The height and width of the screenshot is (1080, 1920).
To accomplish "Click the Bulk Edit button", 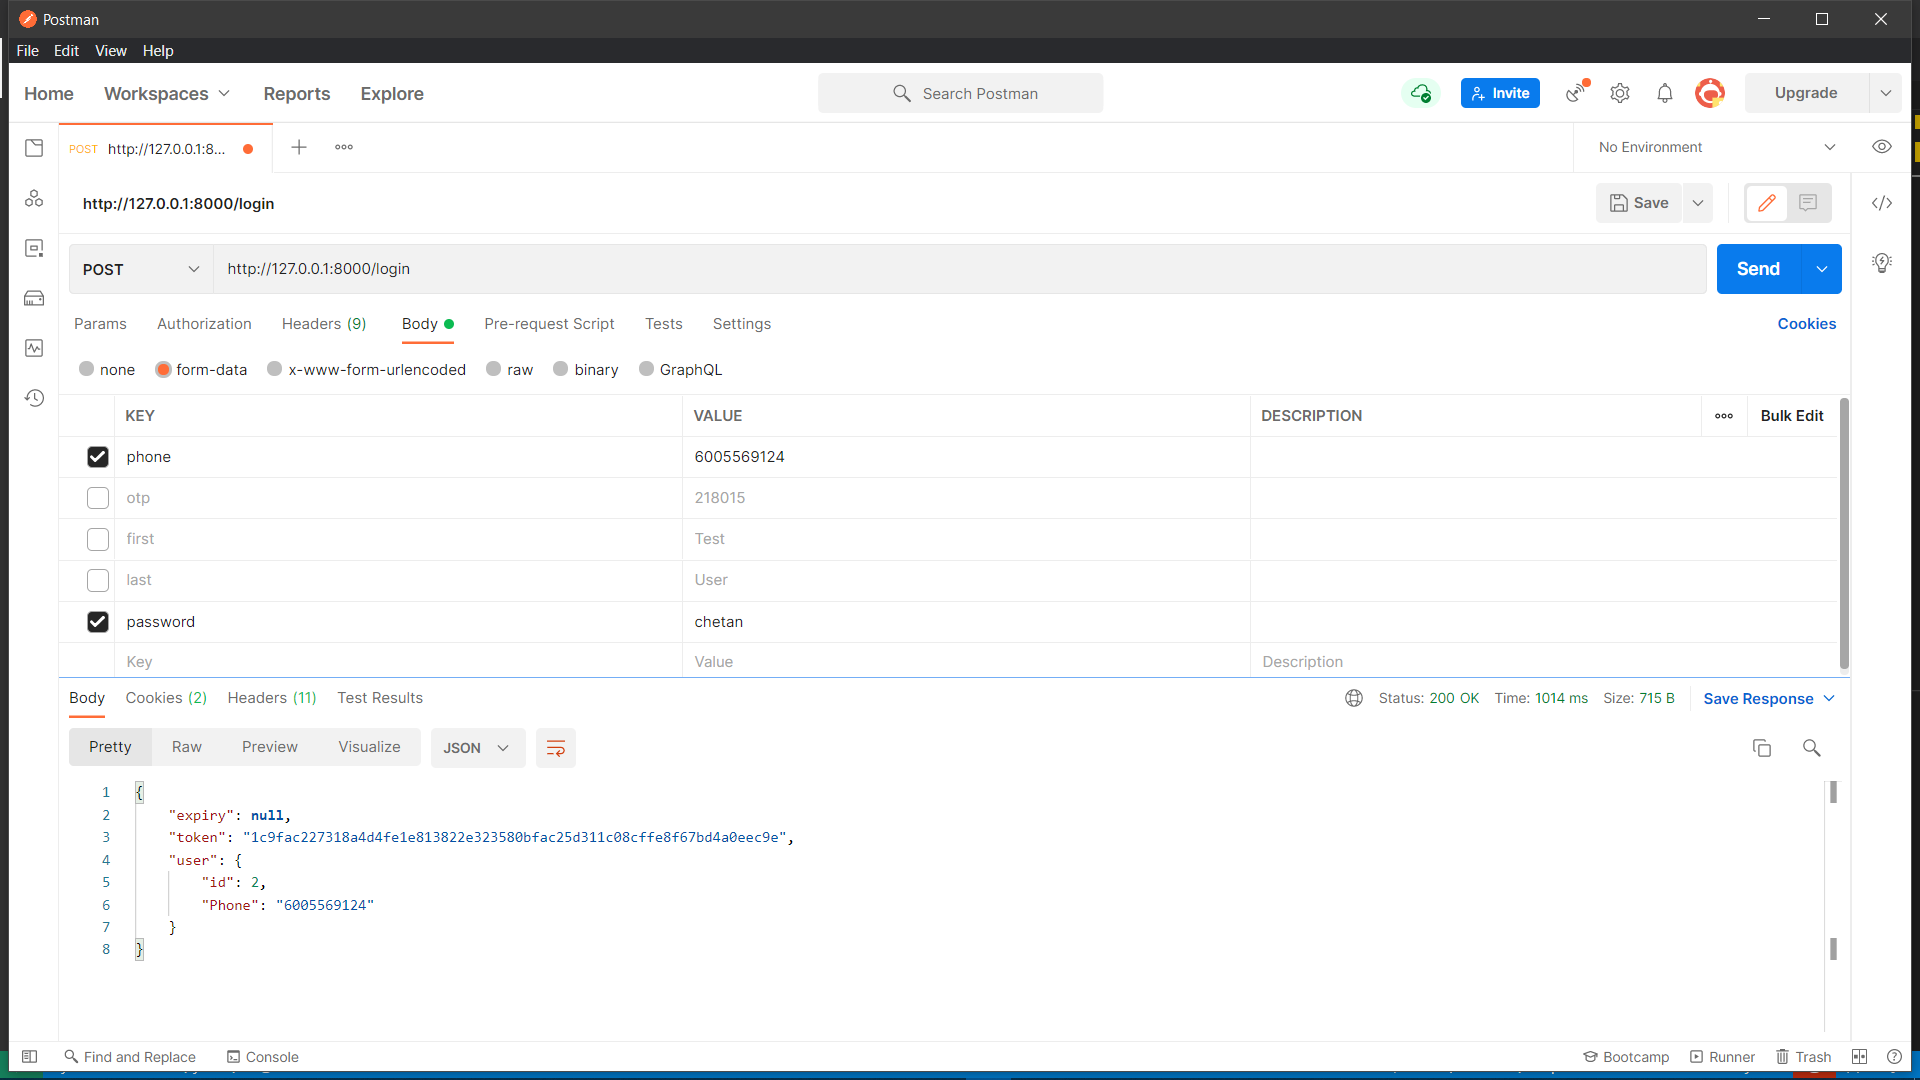I will point(1791,414).
